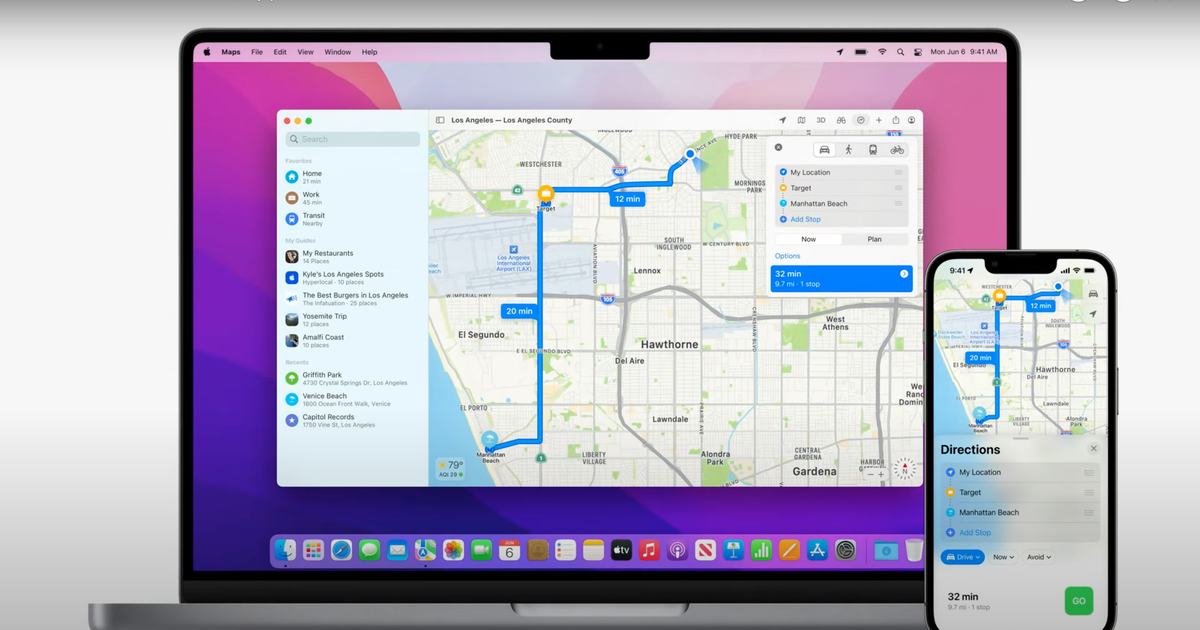Open Now dropdown on iPhone
This screenshot has height=630, width=1200.
1003,557
